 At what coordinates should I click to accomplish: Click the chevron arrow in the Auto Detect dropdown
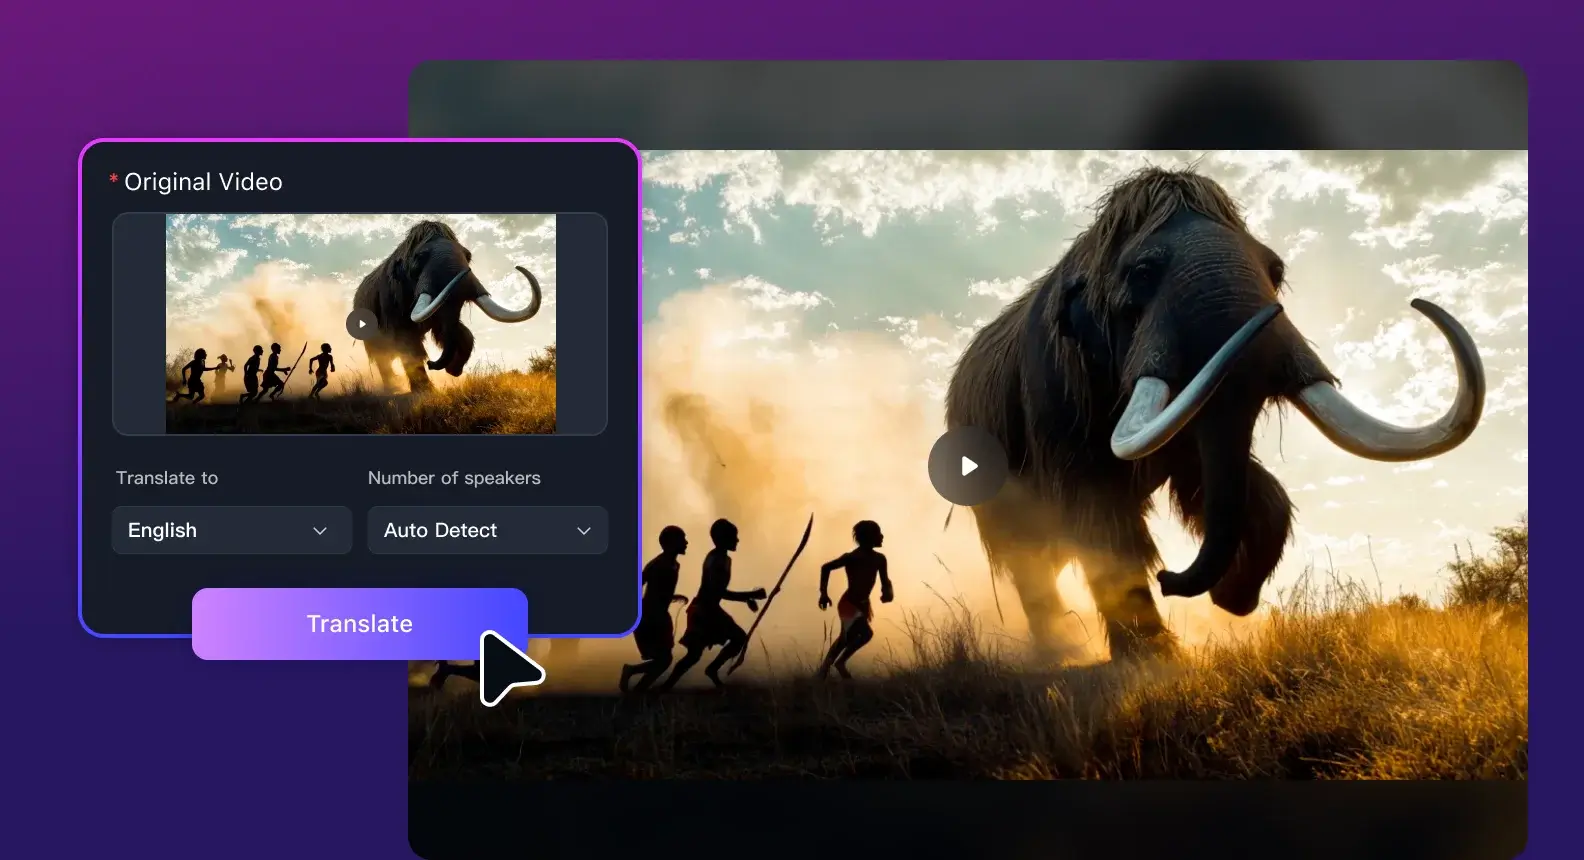(584, 531)
